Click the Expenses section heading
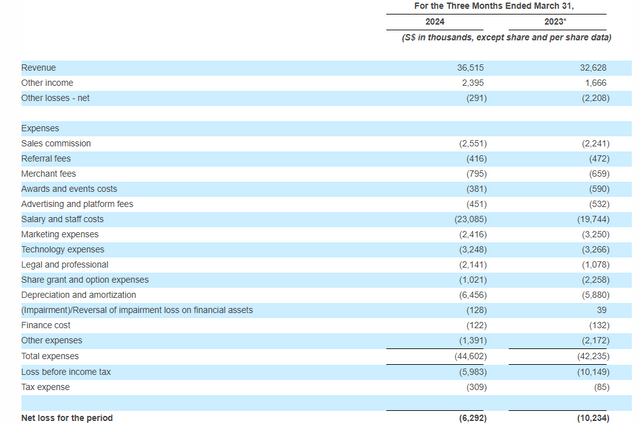Viewport: 640px width, 426px height. pyautogui.click(x=41, y=128)
